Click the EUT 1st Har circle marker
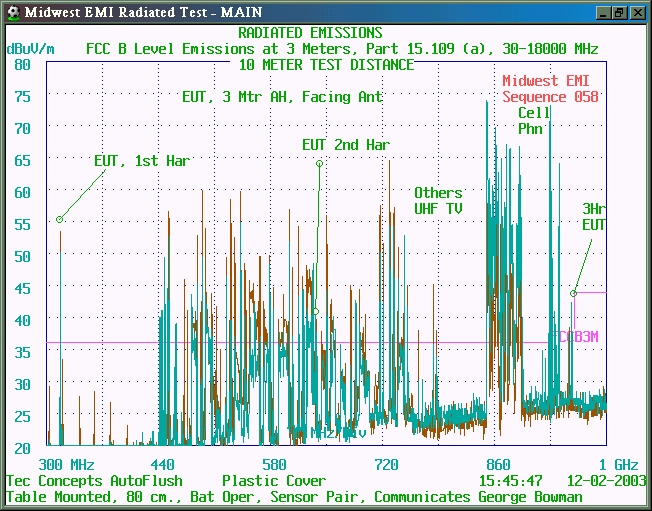The image size is (652, 511). coord(60,219)
